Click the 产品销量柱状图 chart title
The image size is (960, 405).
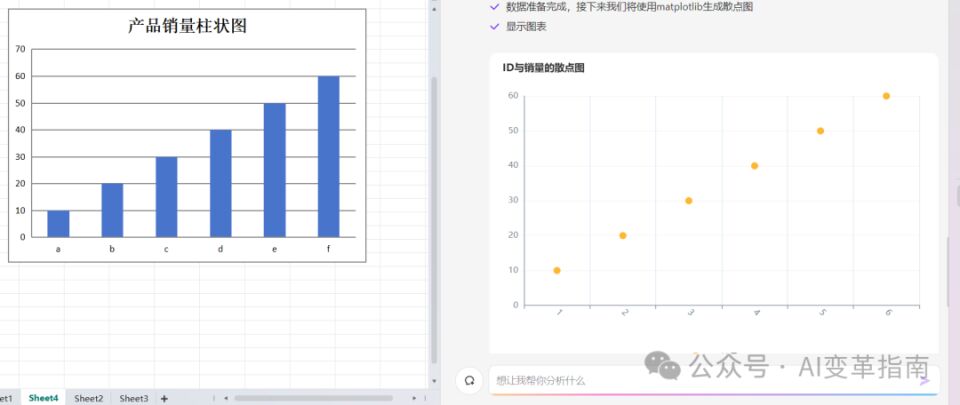tap(187, 27)
